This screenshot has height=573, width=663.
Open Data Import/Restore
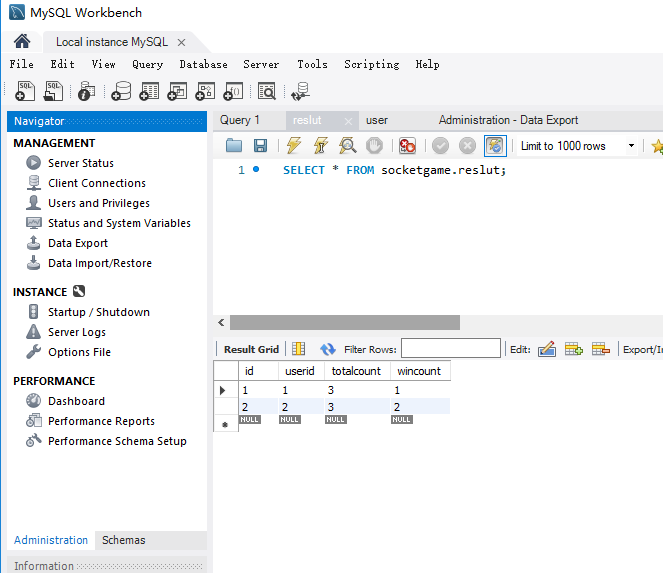pyautogui.click(x=100, y=263)
